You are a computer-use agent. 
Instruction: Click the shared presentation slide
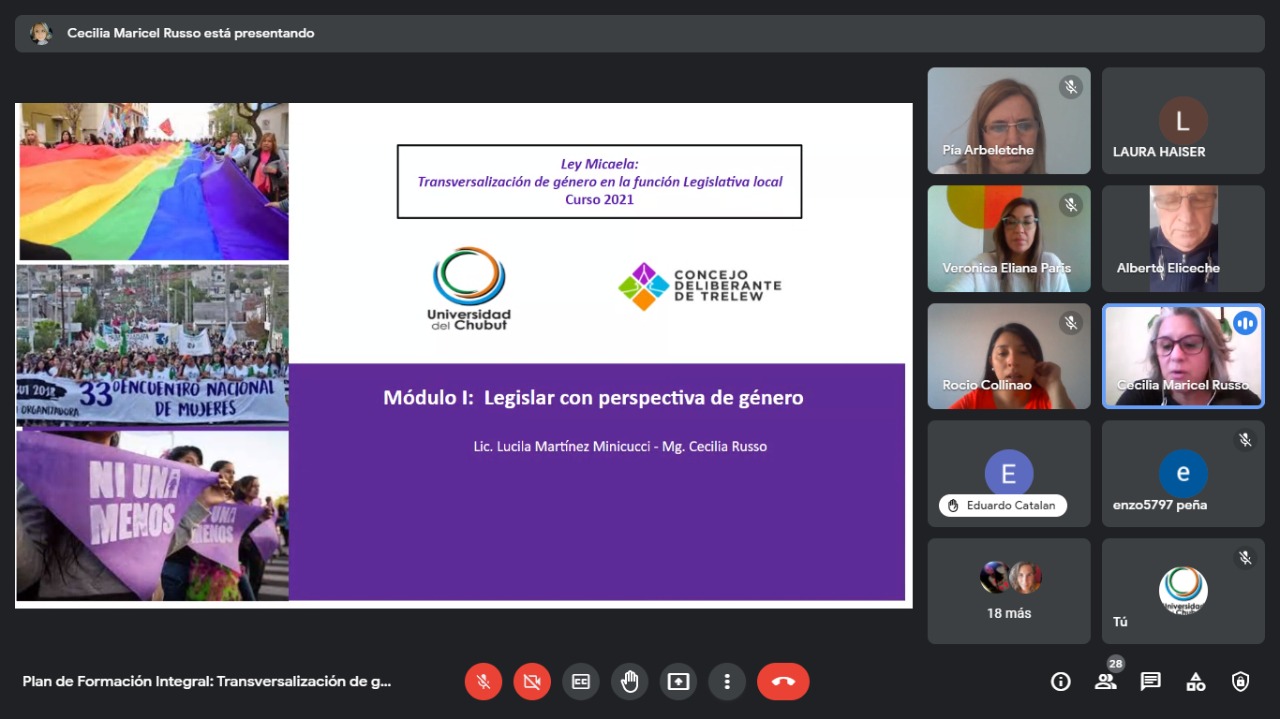click(463, 354)
